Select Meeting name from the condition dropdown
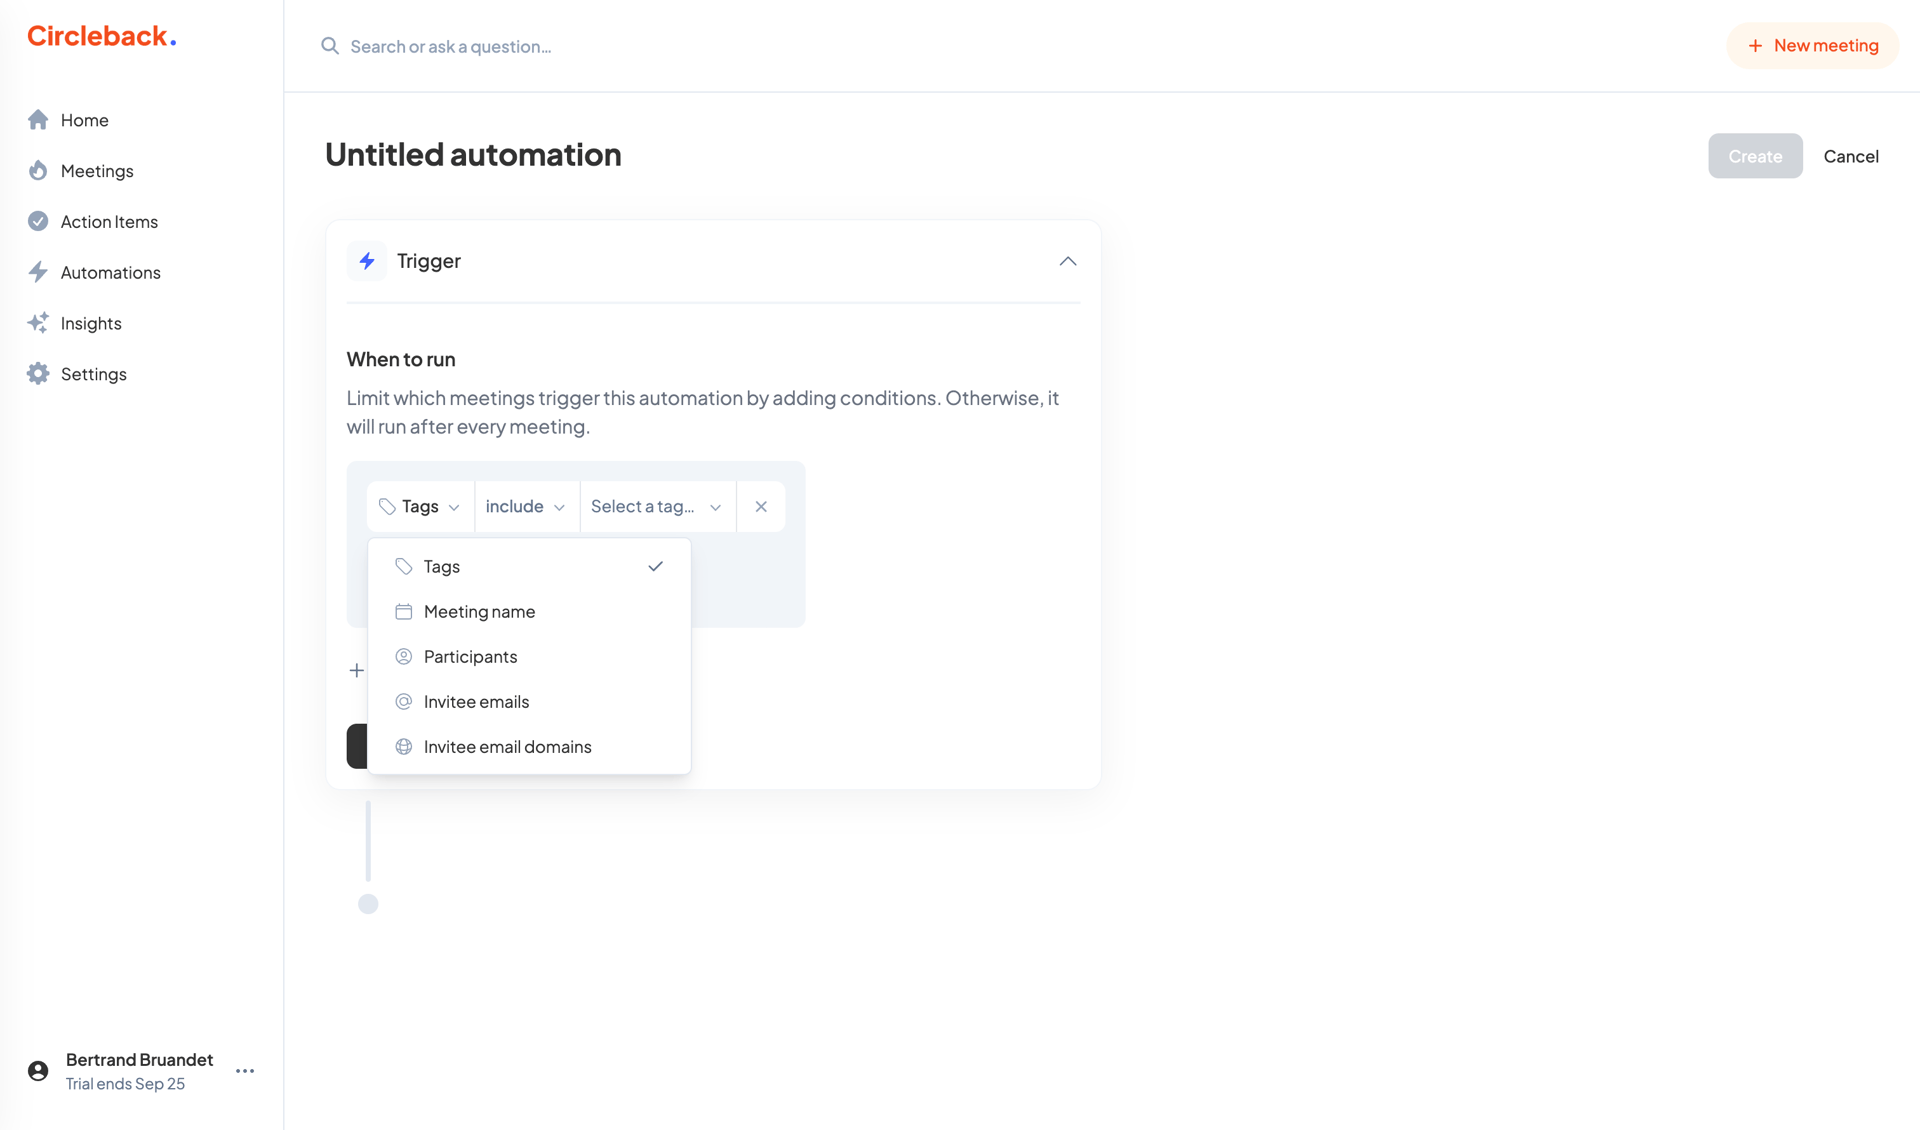Screen dimensions: 1920x1130 tap(479, 611)
